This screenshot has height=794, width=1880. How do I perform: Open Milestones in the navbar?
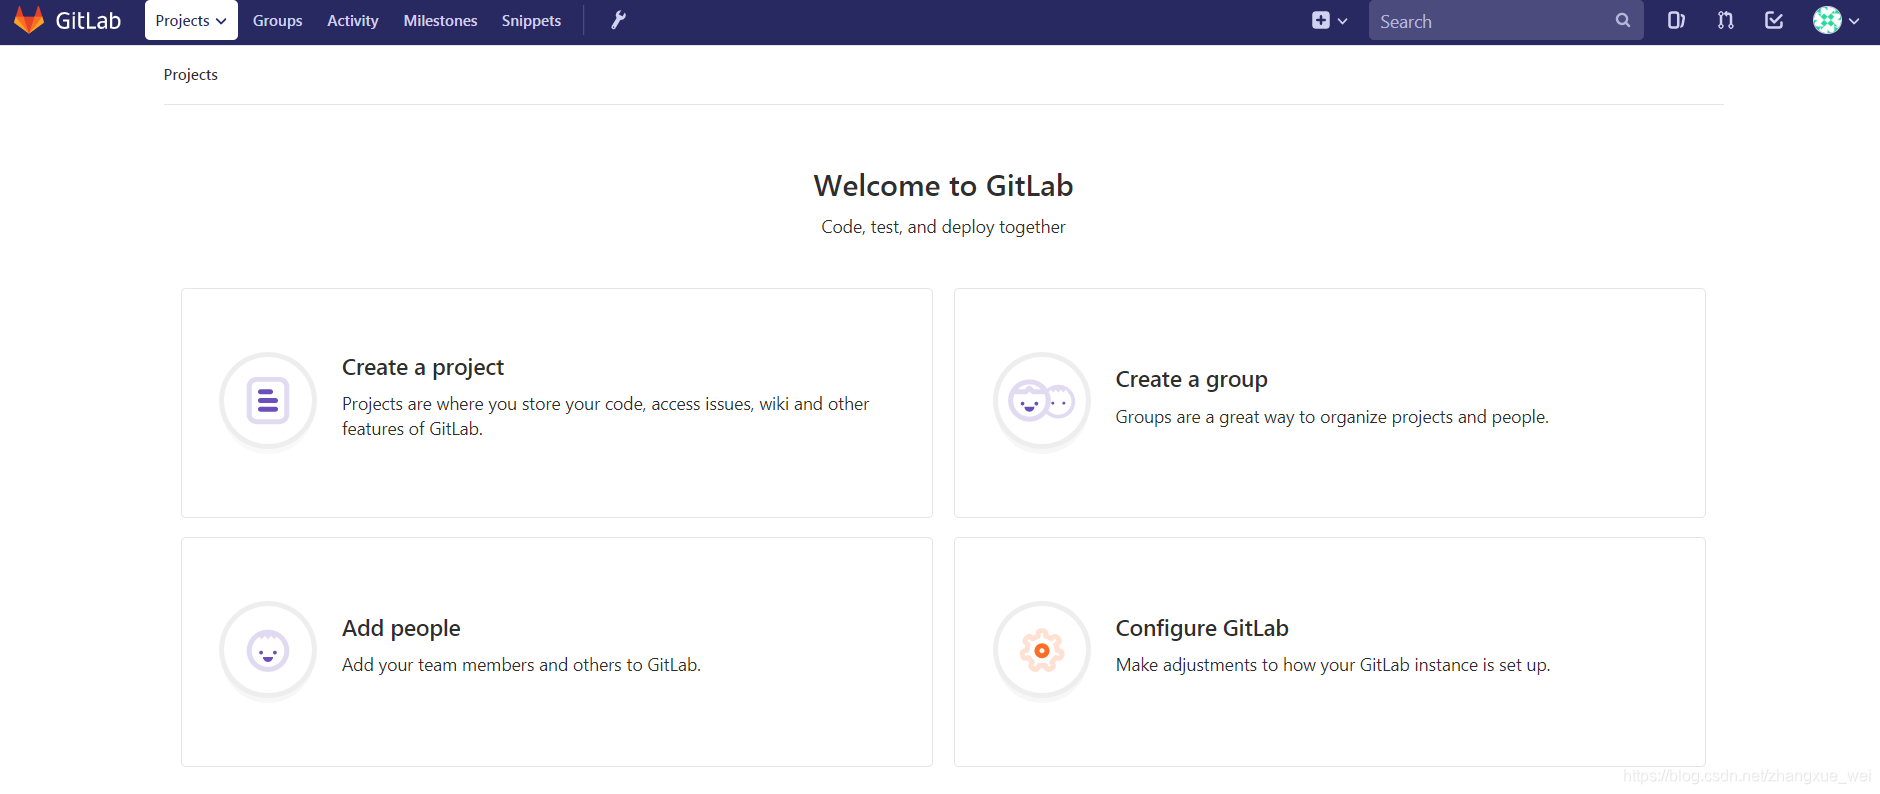pos(440,21)
